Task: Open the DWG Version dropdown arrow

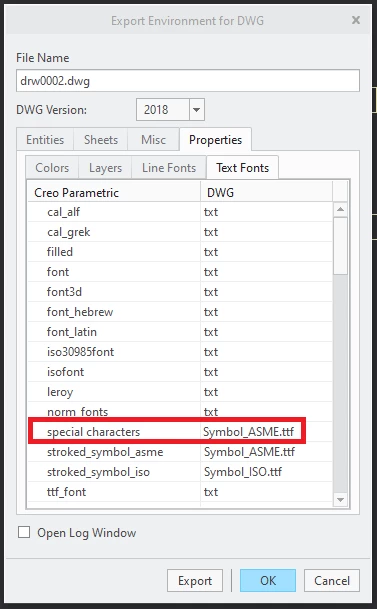Action: pos(196,110)
